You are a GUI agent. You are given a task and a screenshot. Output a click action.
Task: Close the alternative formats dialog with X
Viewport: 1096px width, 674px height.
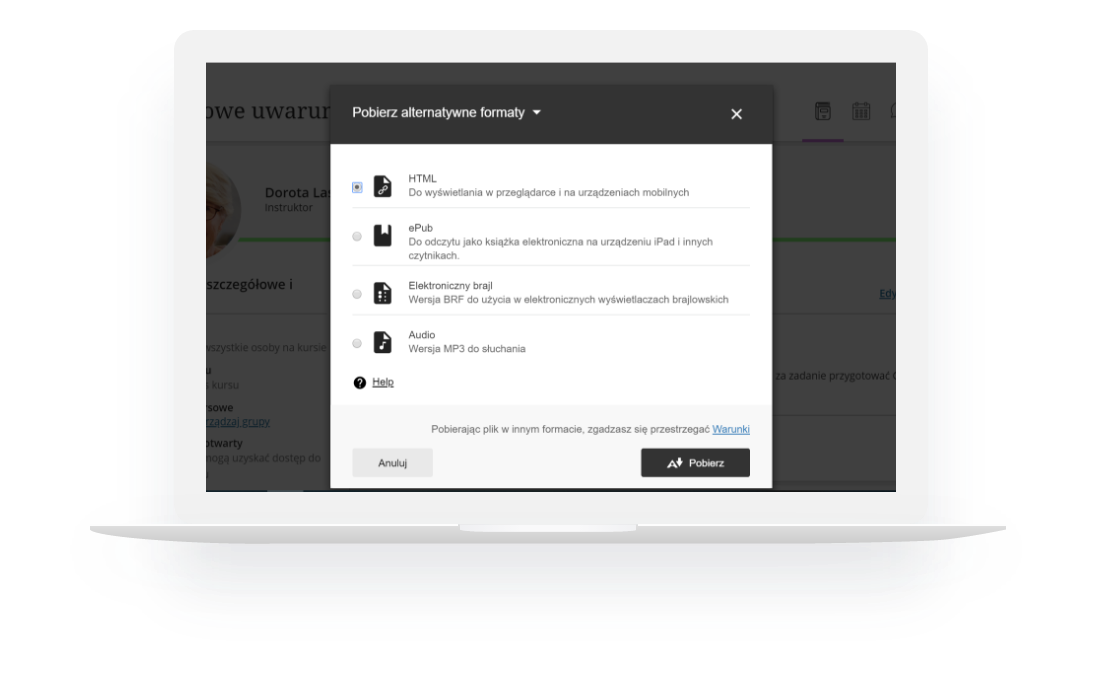pos(736,114)
